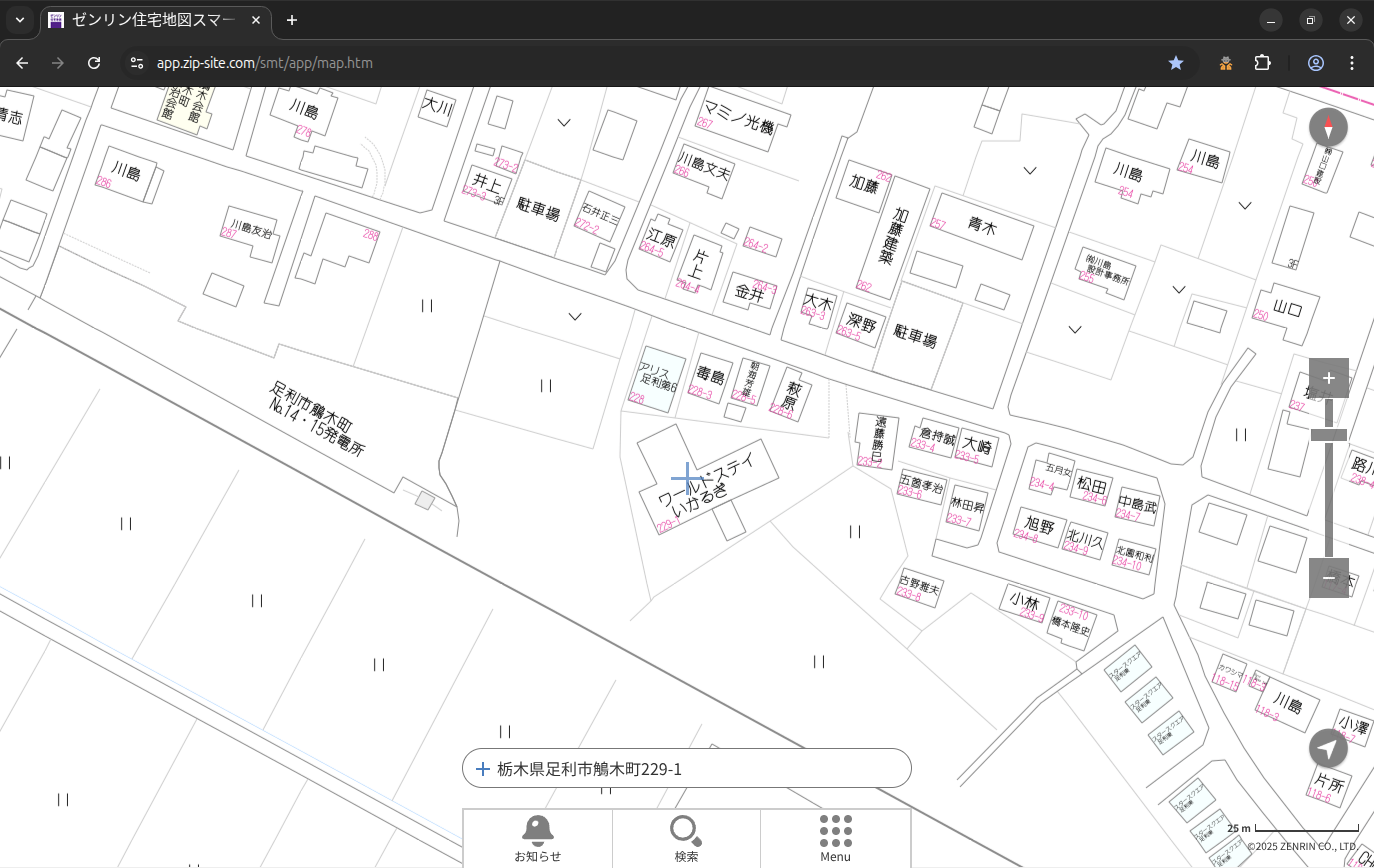Open the Chrome profile avatar menu

click(1316, 63)
